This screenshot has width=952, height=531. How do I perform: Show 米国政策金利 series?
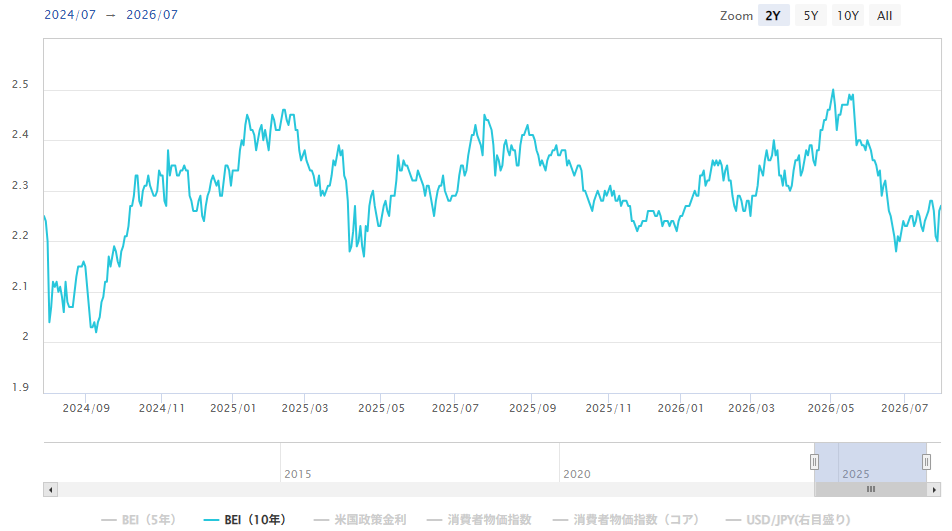[359, 519]
